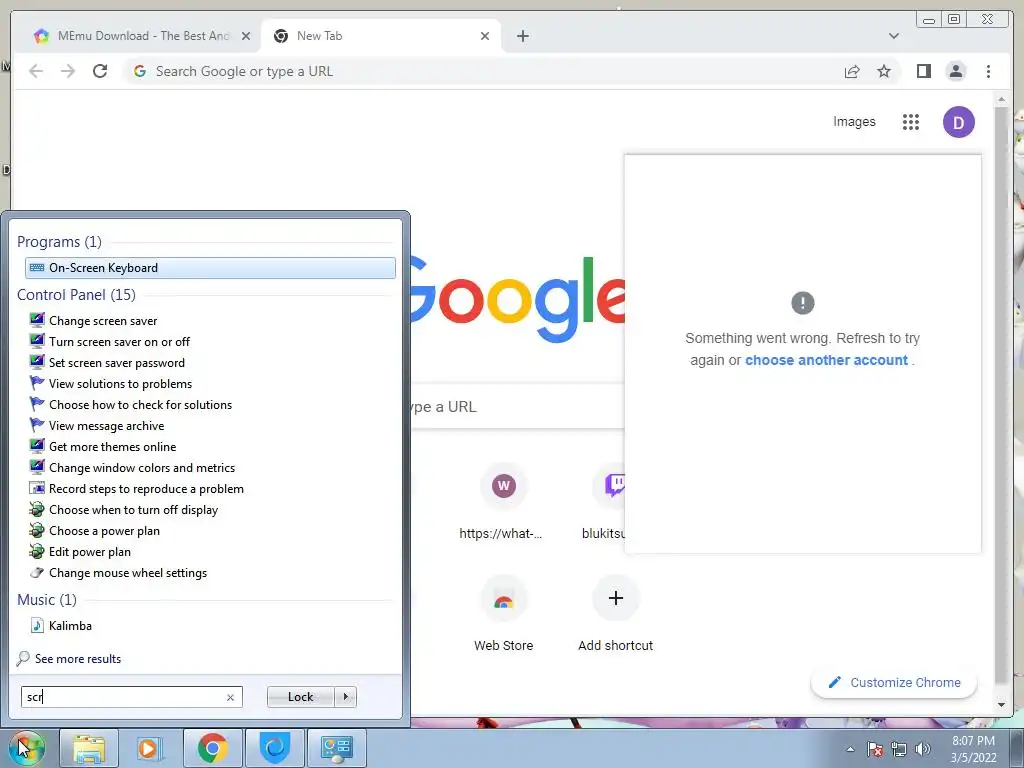Screen dimensions: 1024x768
Task: Click the Lock button
Action: click(300, 697)
